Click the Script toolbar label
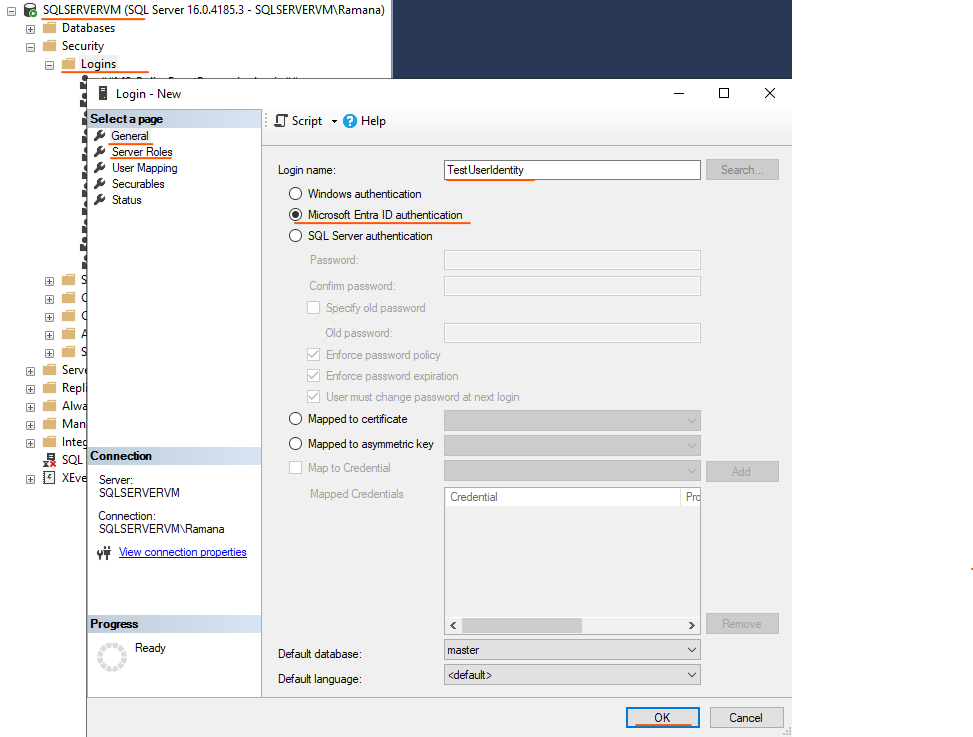 pyautogui.click(x=307, y=121)
